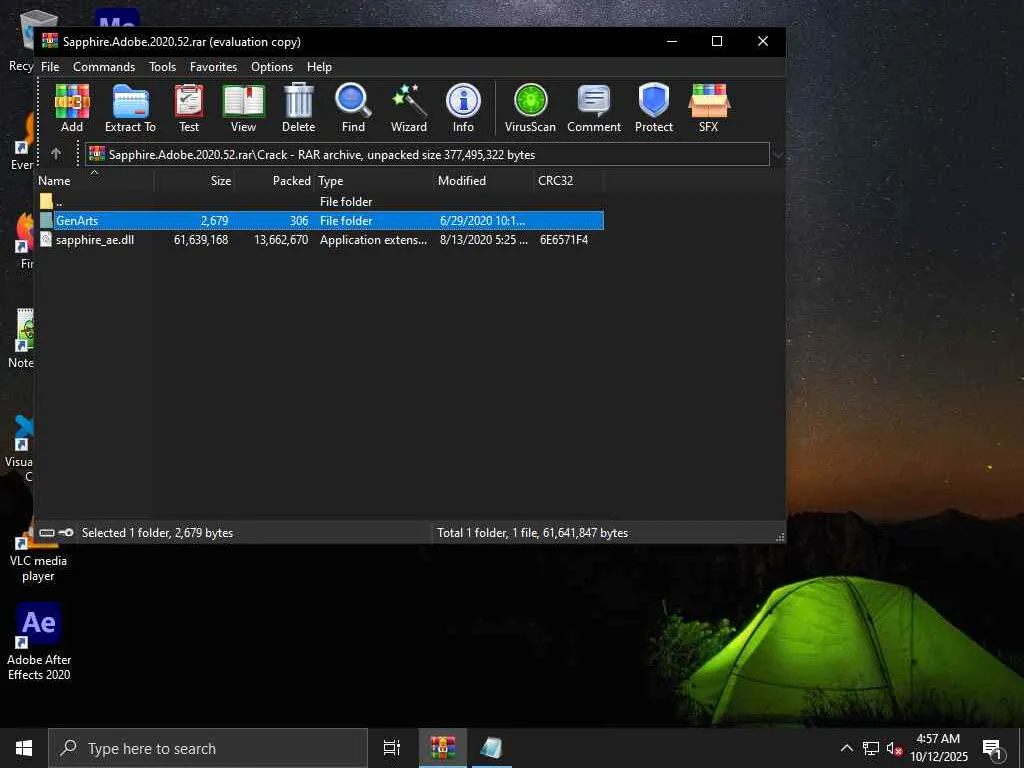Screen dimensions: 1024x768
Task: Open the File menu
Action: 50,67
